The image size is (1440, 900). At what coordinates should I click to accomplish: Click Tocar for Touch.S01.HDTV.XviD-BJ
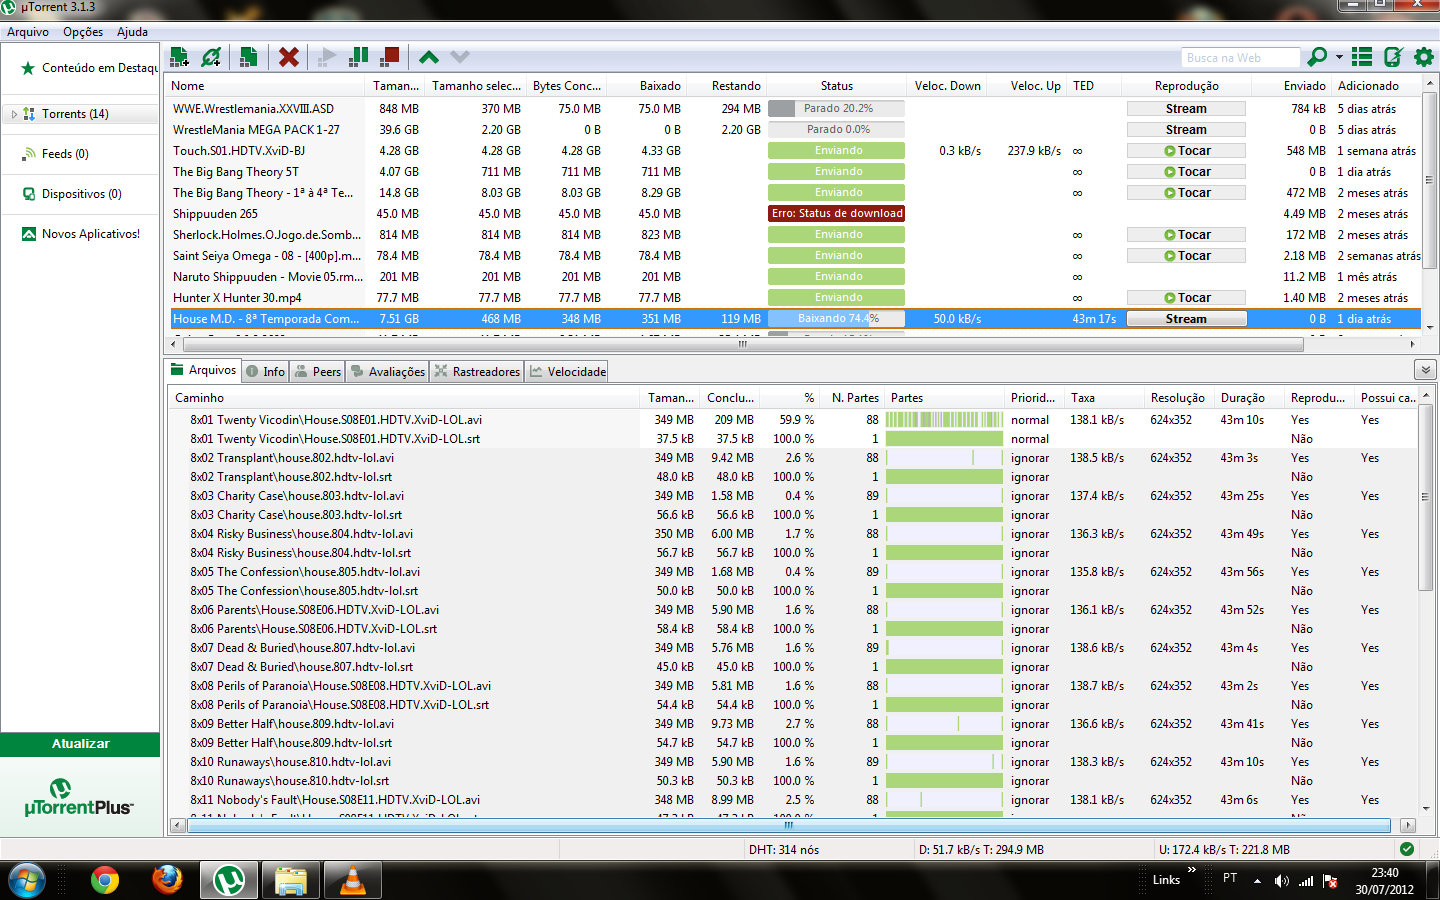pyautogui.click(x=1186, y=151)
